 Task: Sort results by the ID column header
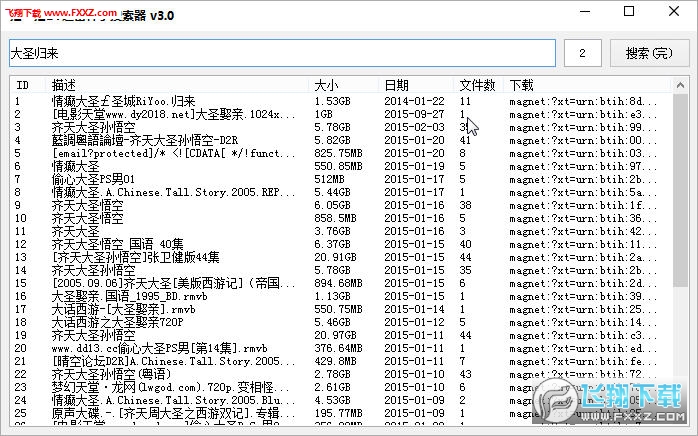click(24, 85)
